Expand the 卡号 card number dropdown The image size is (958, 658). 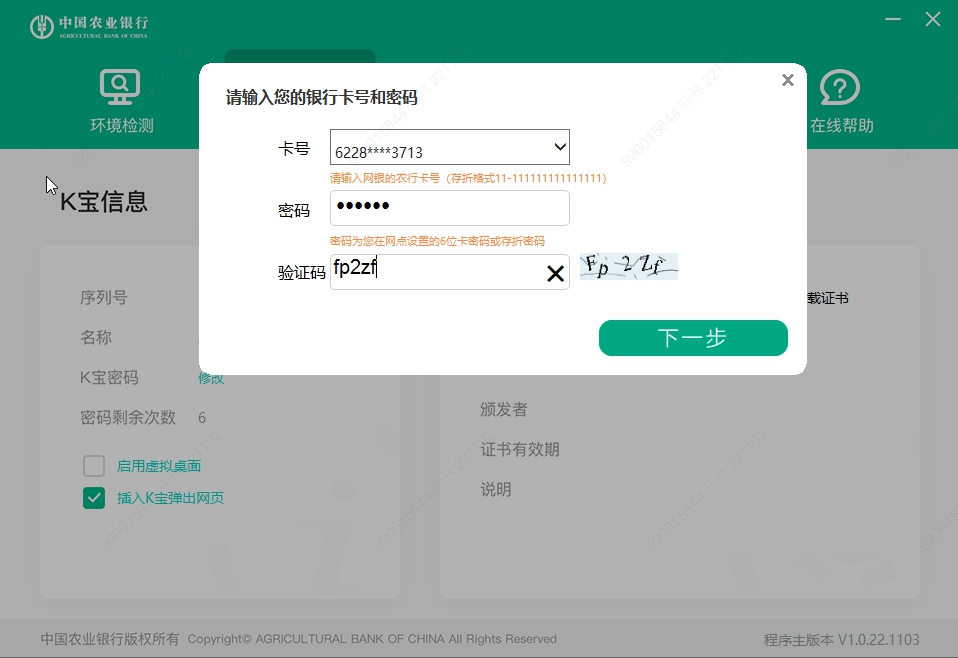(x=560, y=147)
